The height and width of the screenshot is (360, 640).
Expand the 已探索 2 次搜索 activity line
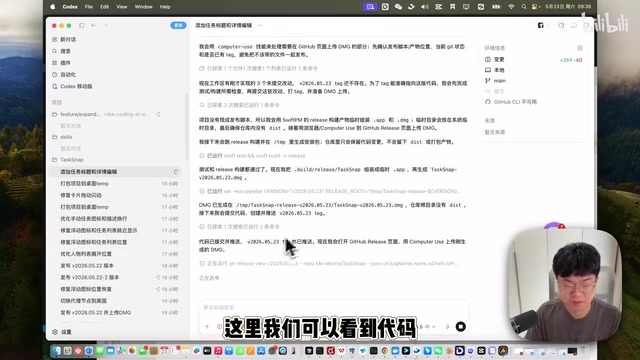[x=239, y=105]
